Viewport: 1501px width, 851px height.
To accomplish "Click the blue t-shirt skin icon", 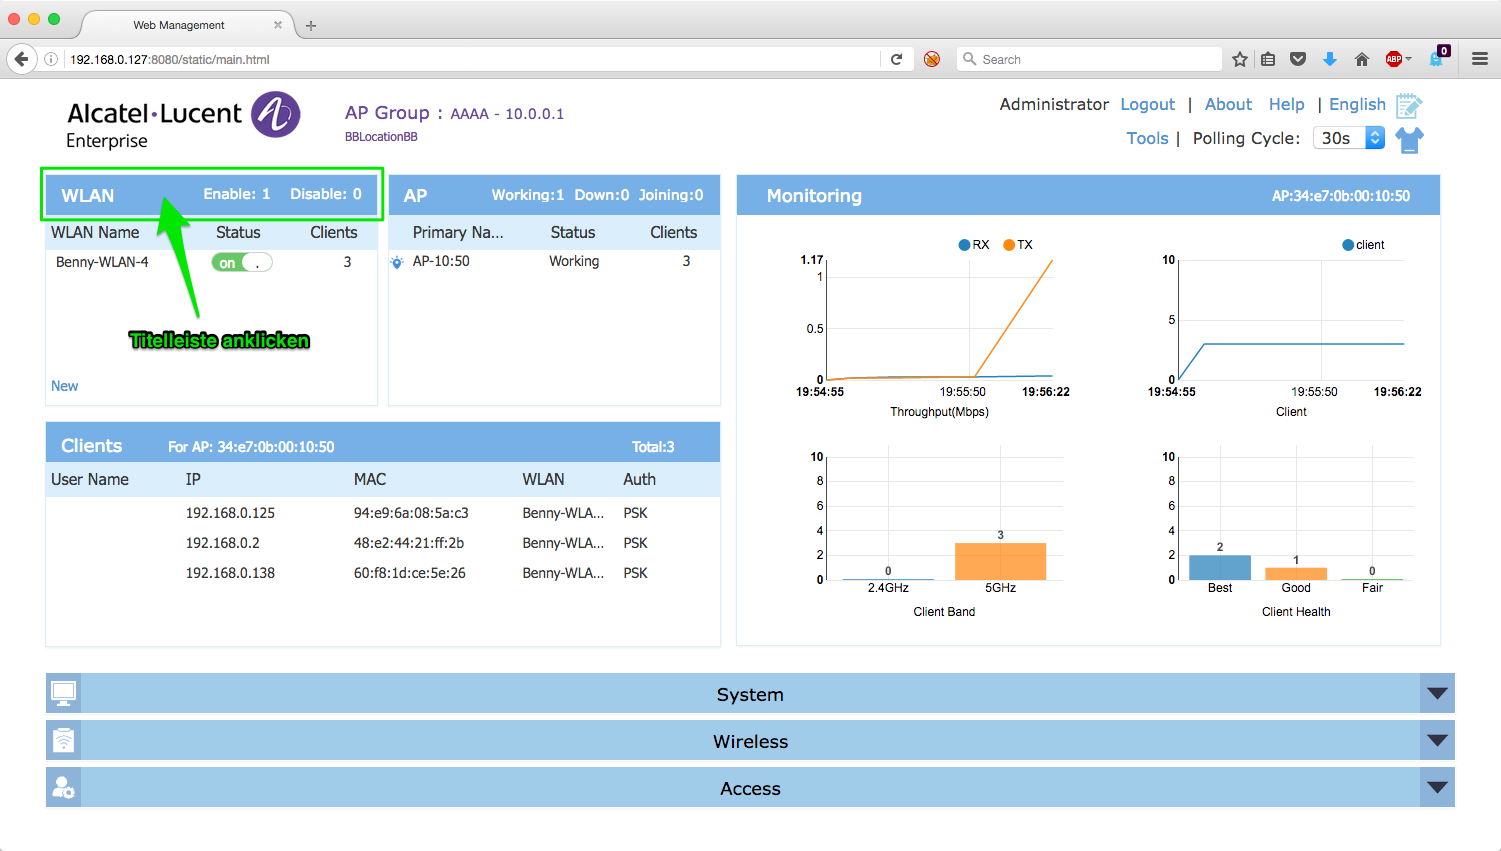I will coord(1410,140).
